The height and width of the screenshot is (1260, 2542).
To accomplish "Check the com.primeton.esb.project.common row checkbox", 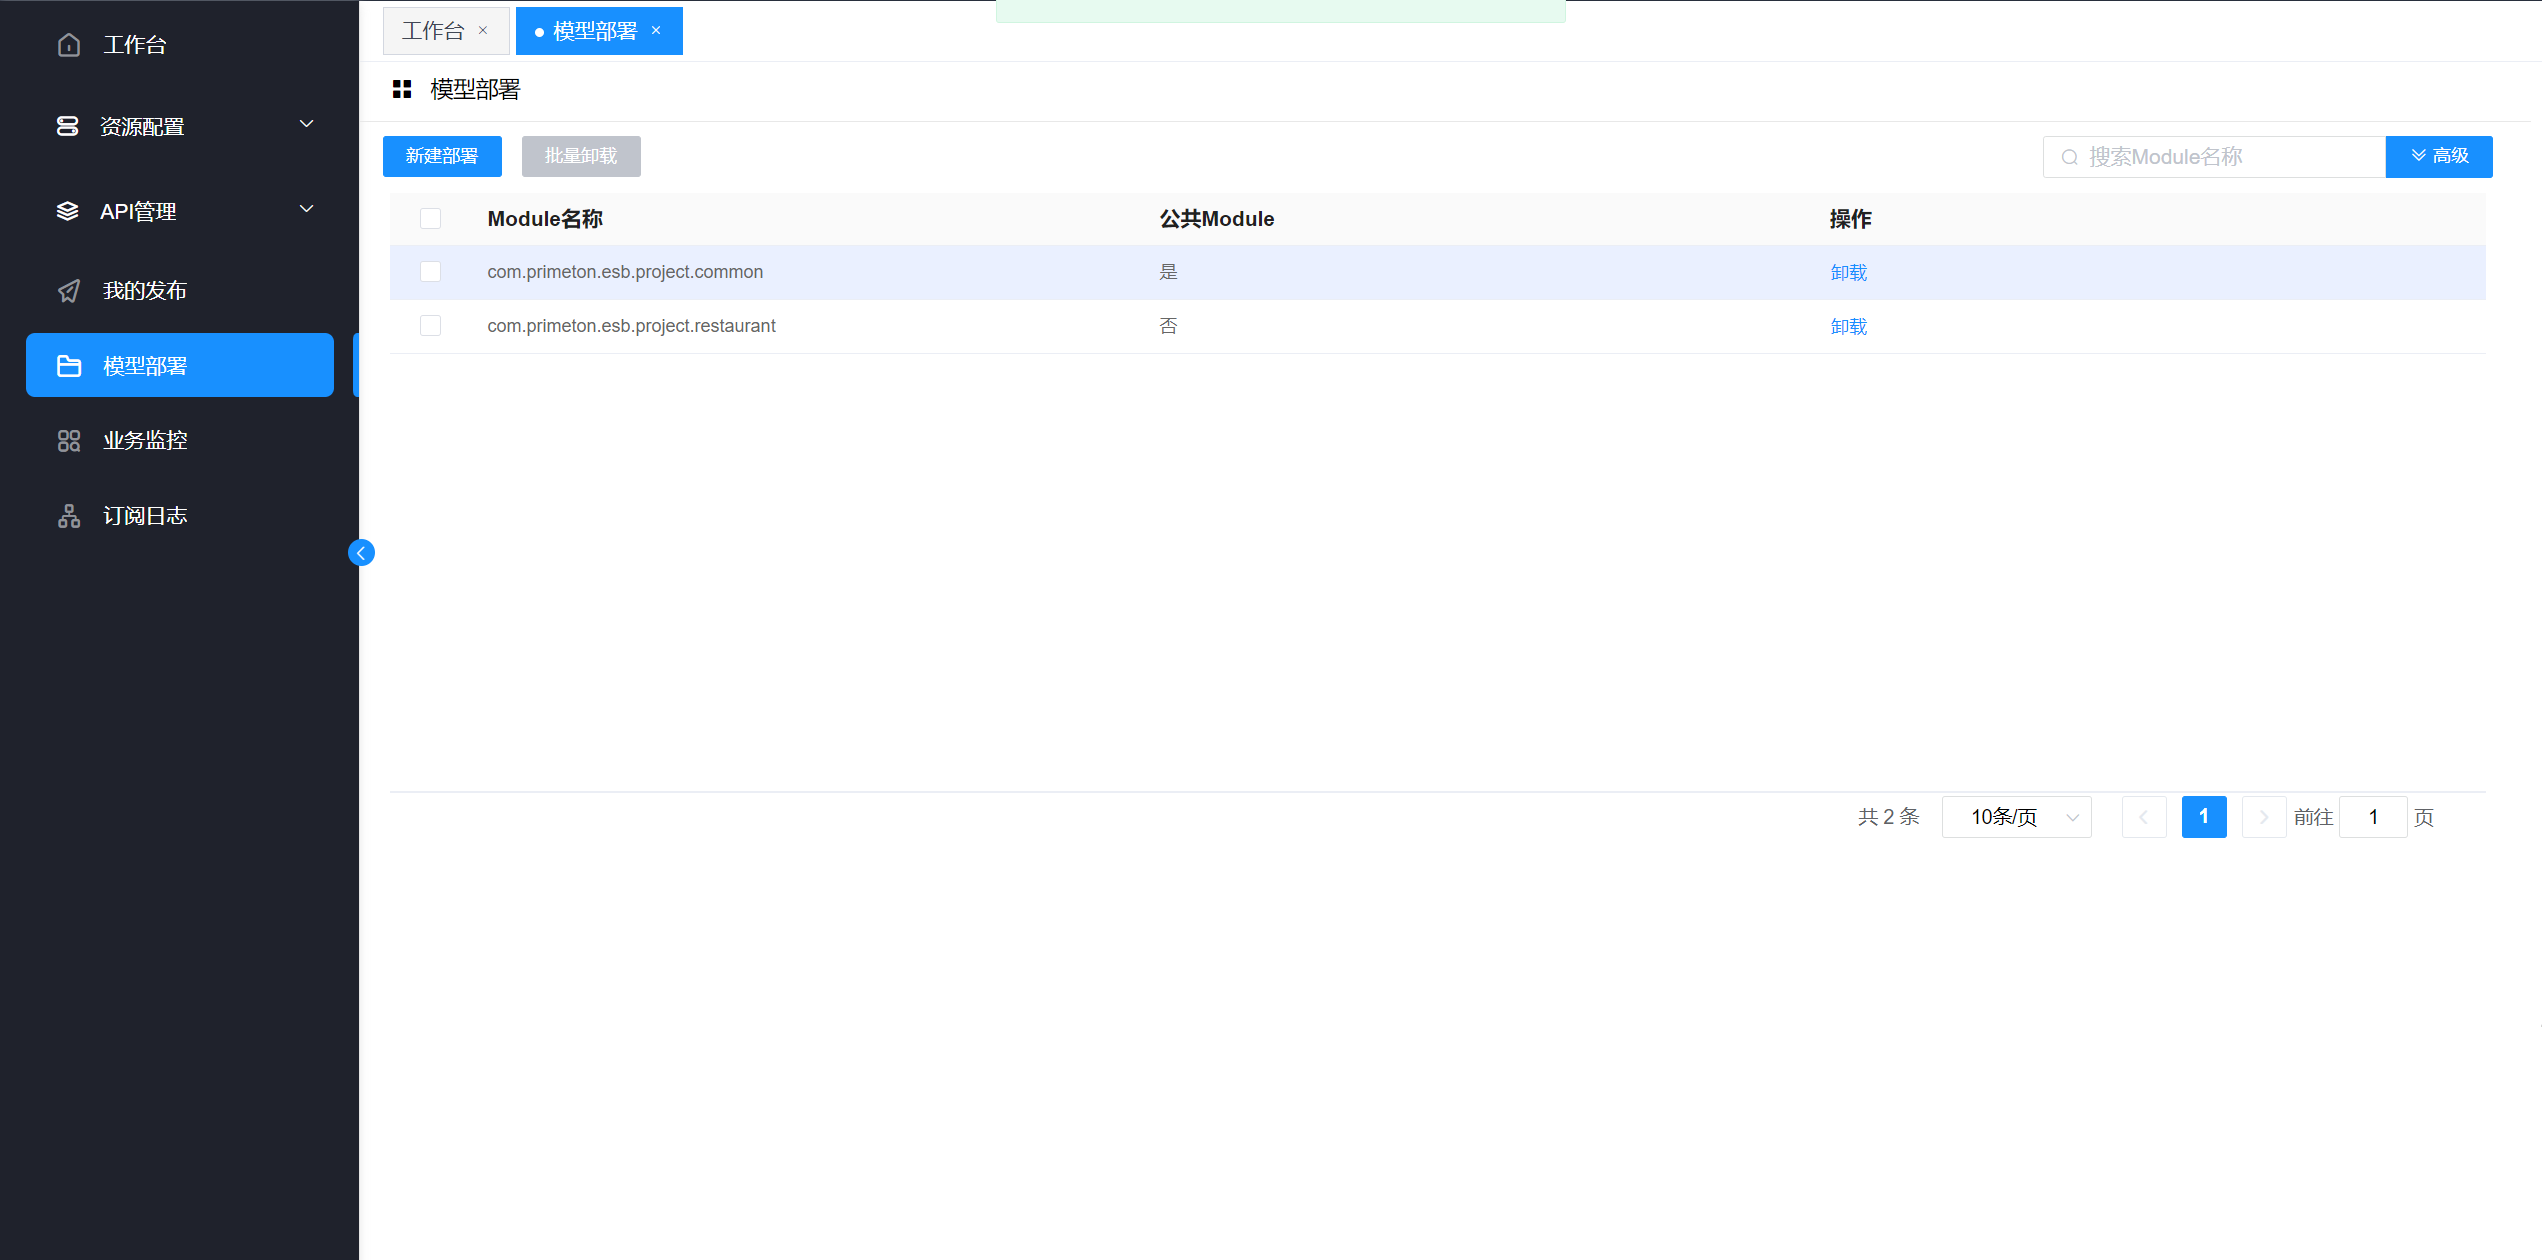I will [x=431, y=272].
